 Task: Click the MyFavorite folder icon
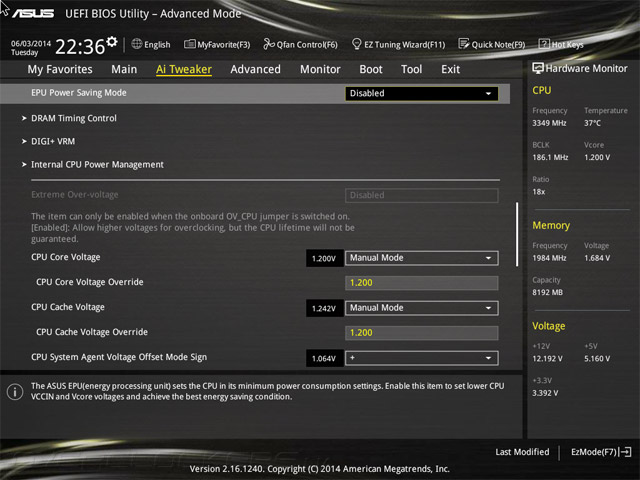click(190, 44)
